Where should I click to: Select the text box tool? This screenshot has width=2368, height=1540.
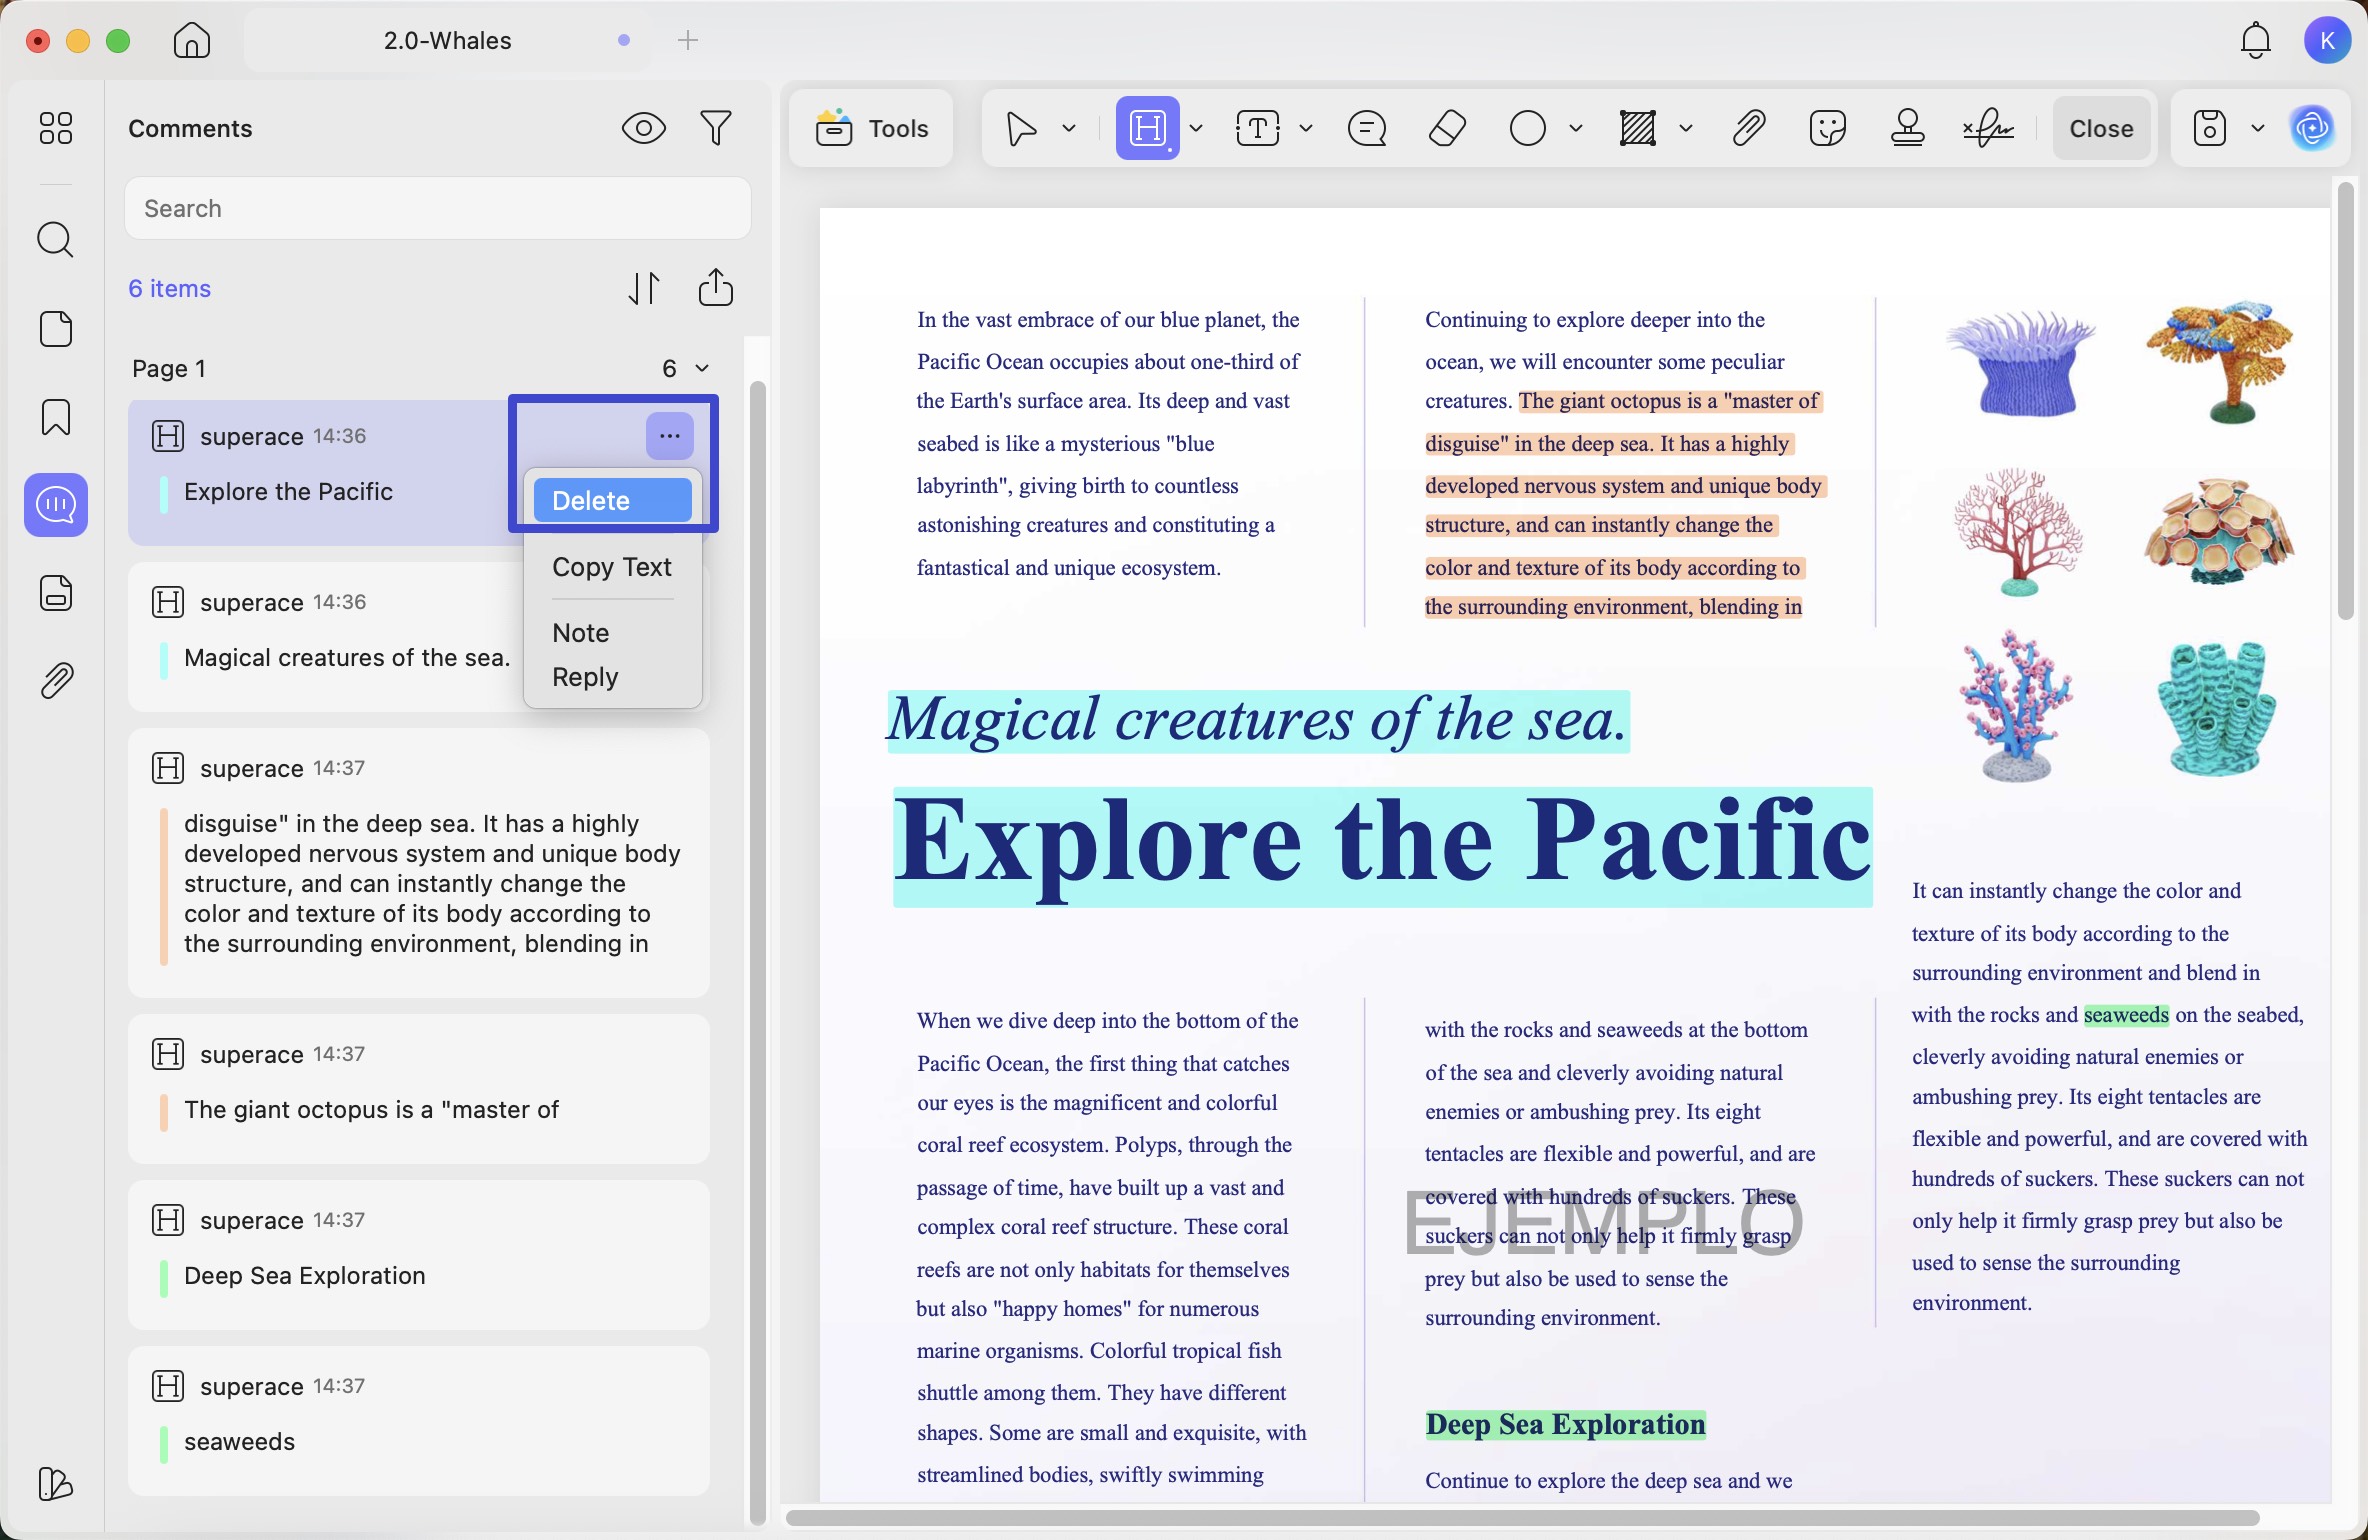(1258, 129)
